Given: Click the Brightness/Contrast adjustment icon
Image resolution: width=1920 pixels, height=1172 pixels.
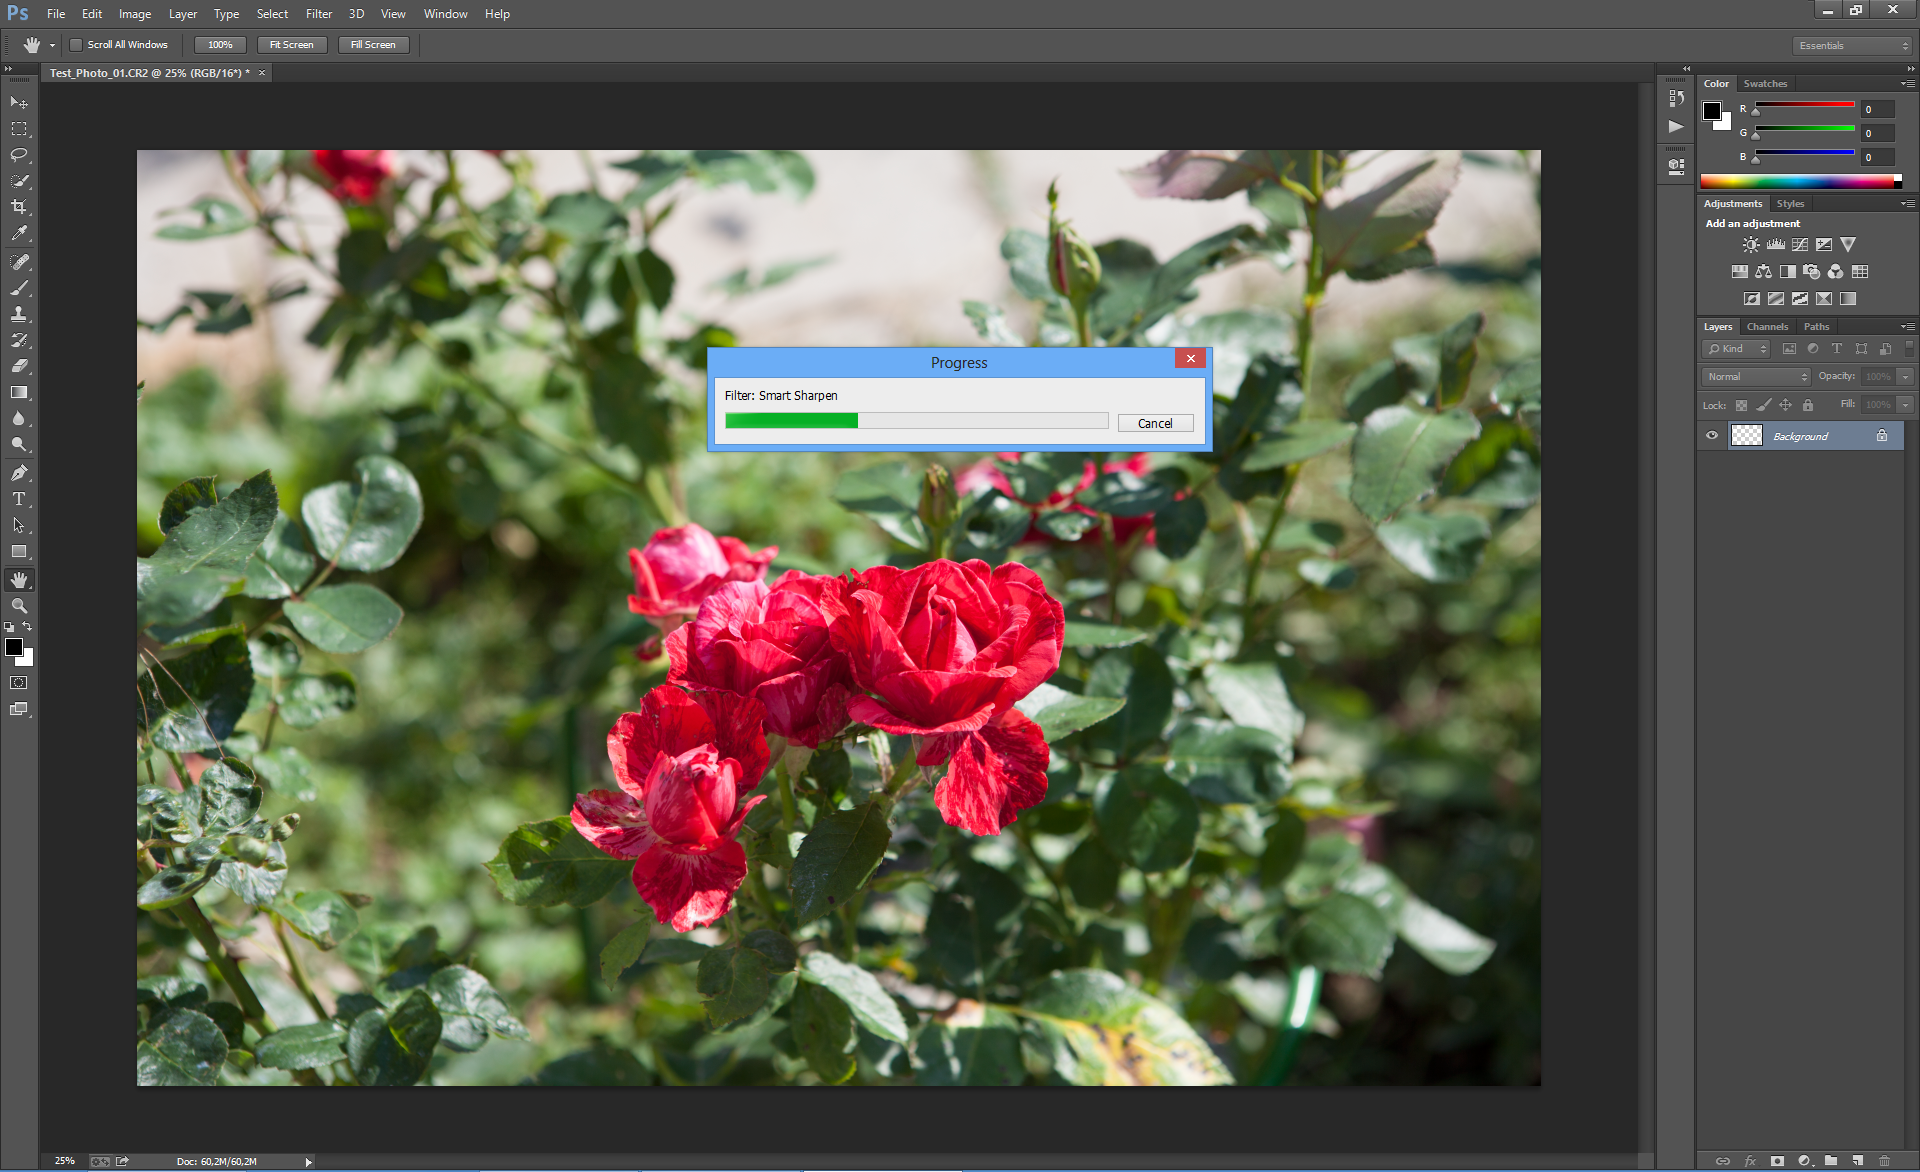Looking at the screenshot, I should [x=1751, y=245].
